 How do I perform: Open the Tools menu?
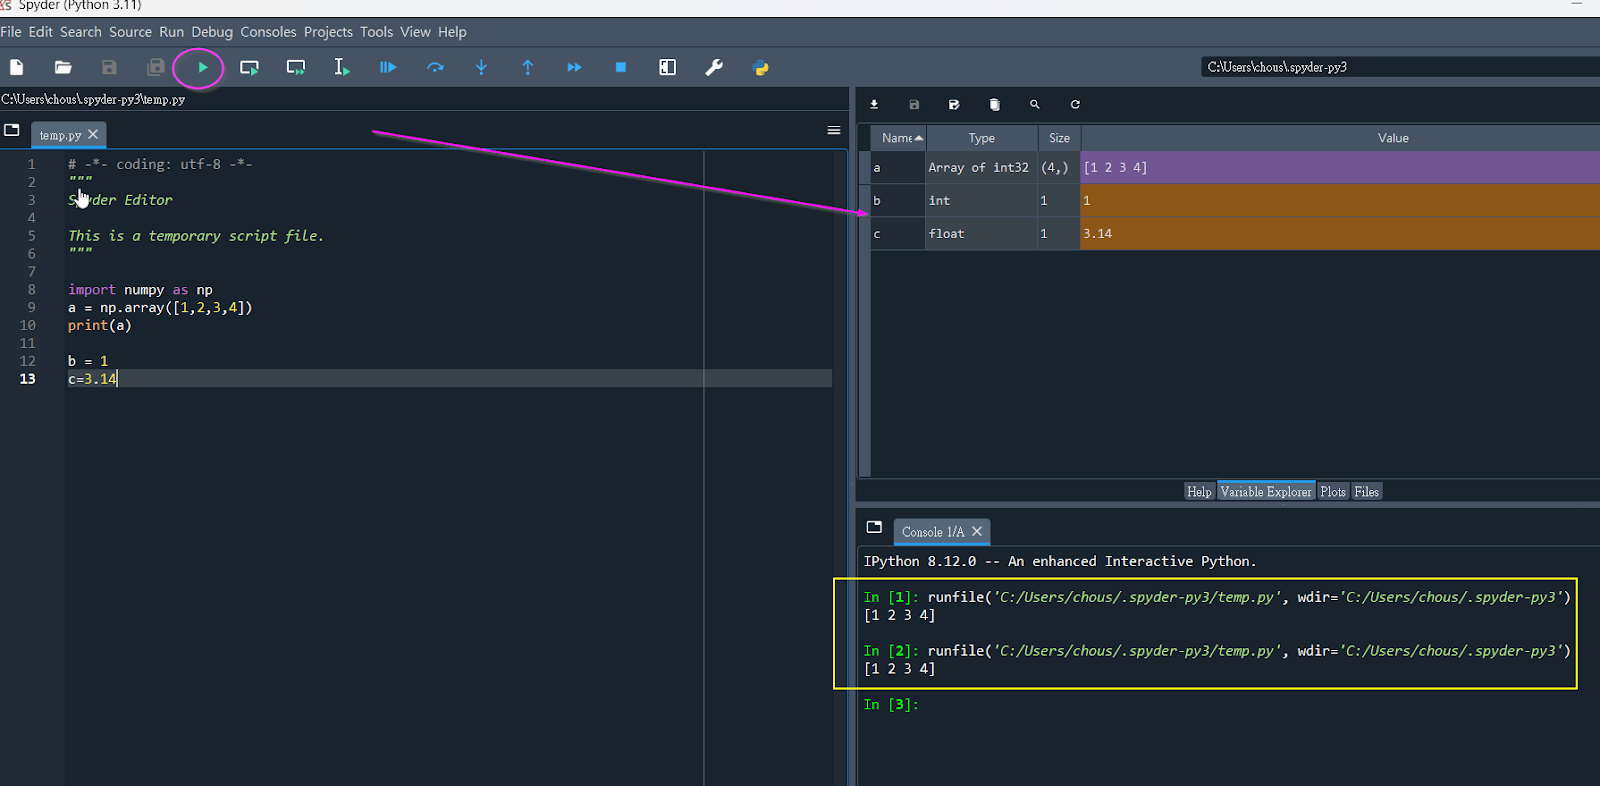pos(376,32)
